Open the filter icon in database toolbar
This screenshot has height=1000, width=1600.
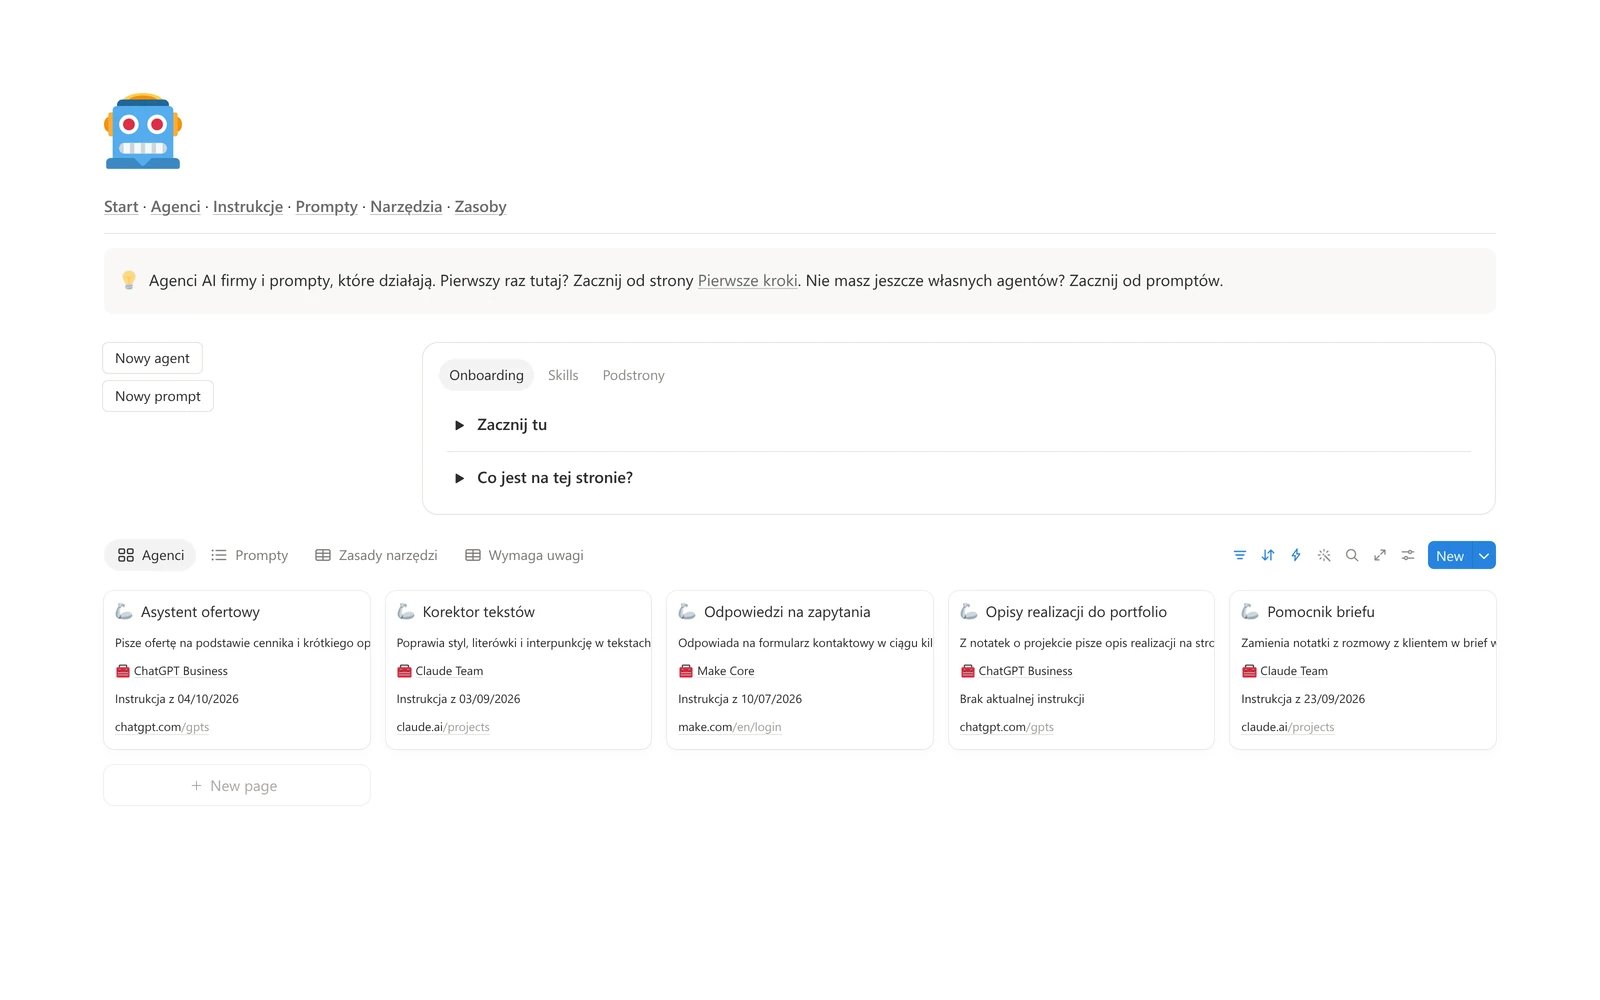(1240, 555)
